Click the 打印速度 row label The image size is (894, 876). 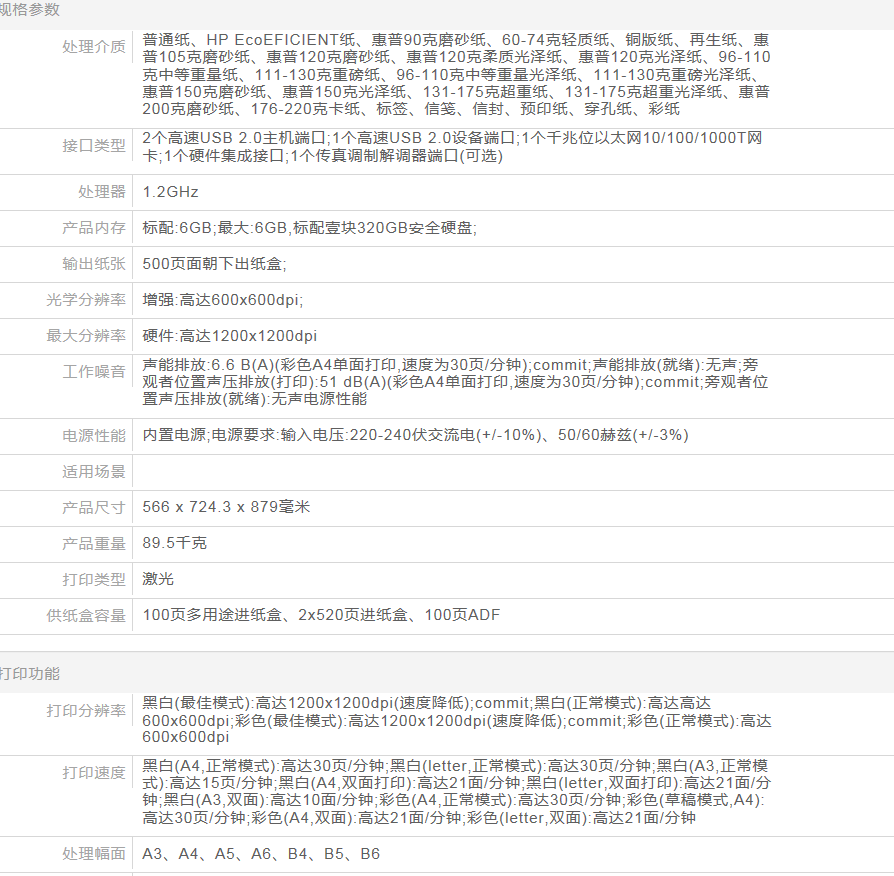tap(94, 773)
